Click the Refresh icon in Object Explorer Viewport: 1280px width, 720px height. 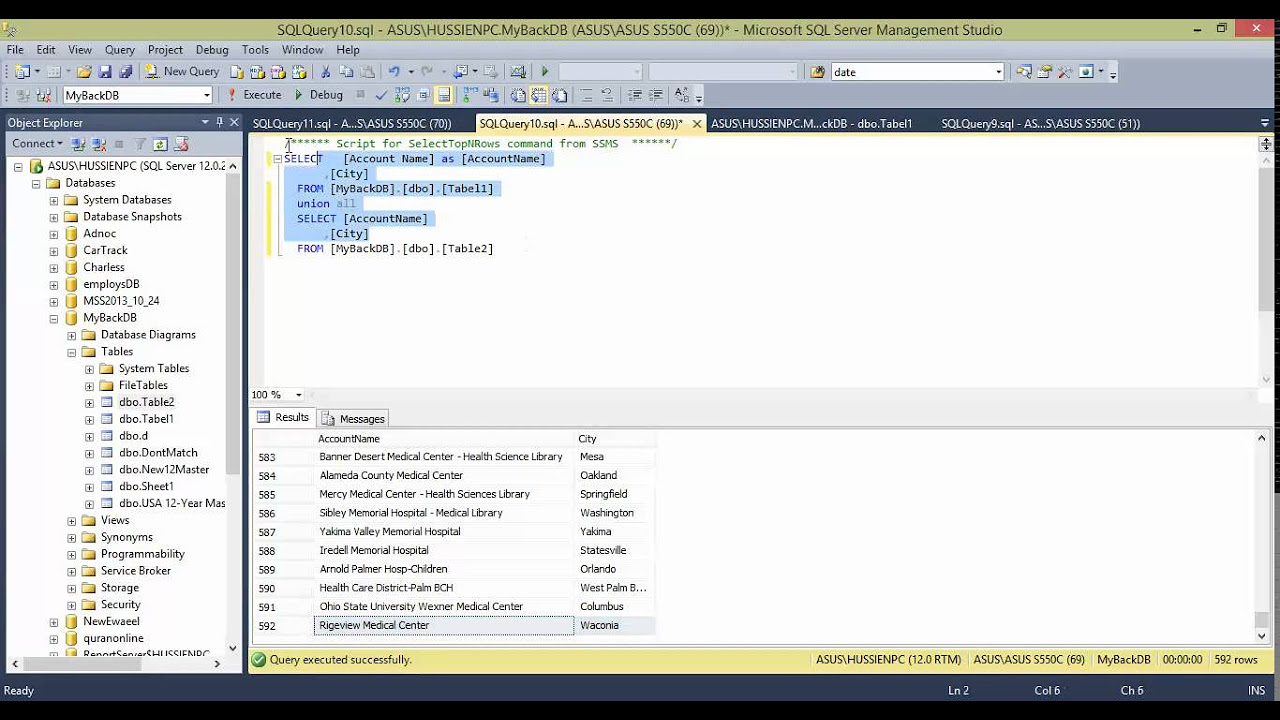click(x=161, y=144)
